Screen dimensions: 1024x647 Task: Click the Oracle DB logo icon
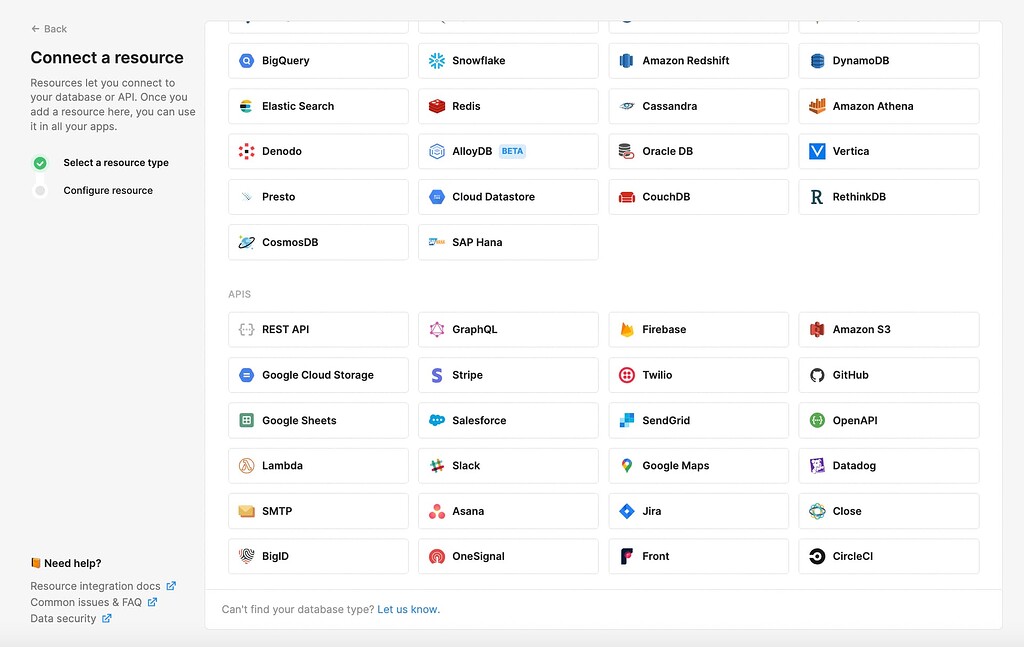click(x=626, y=151)
